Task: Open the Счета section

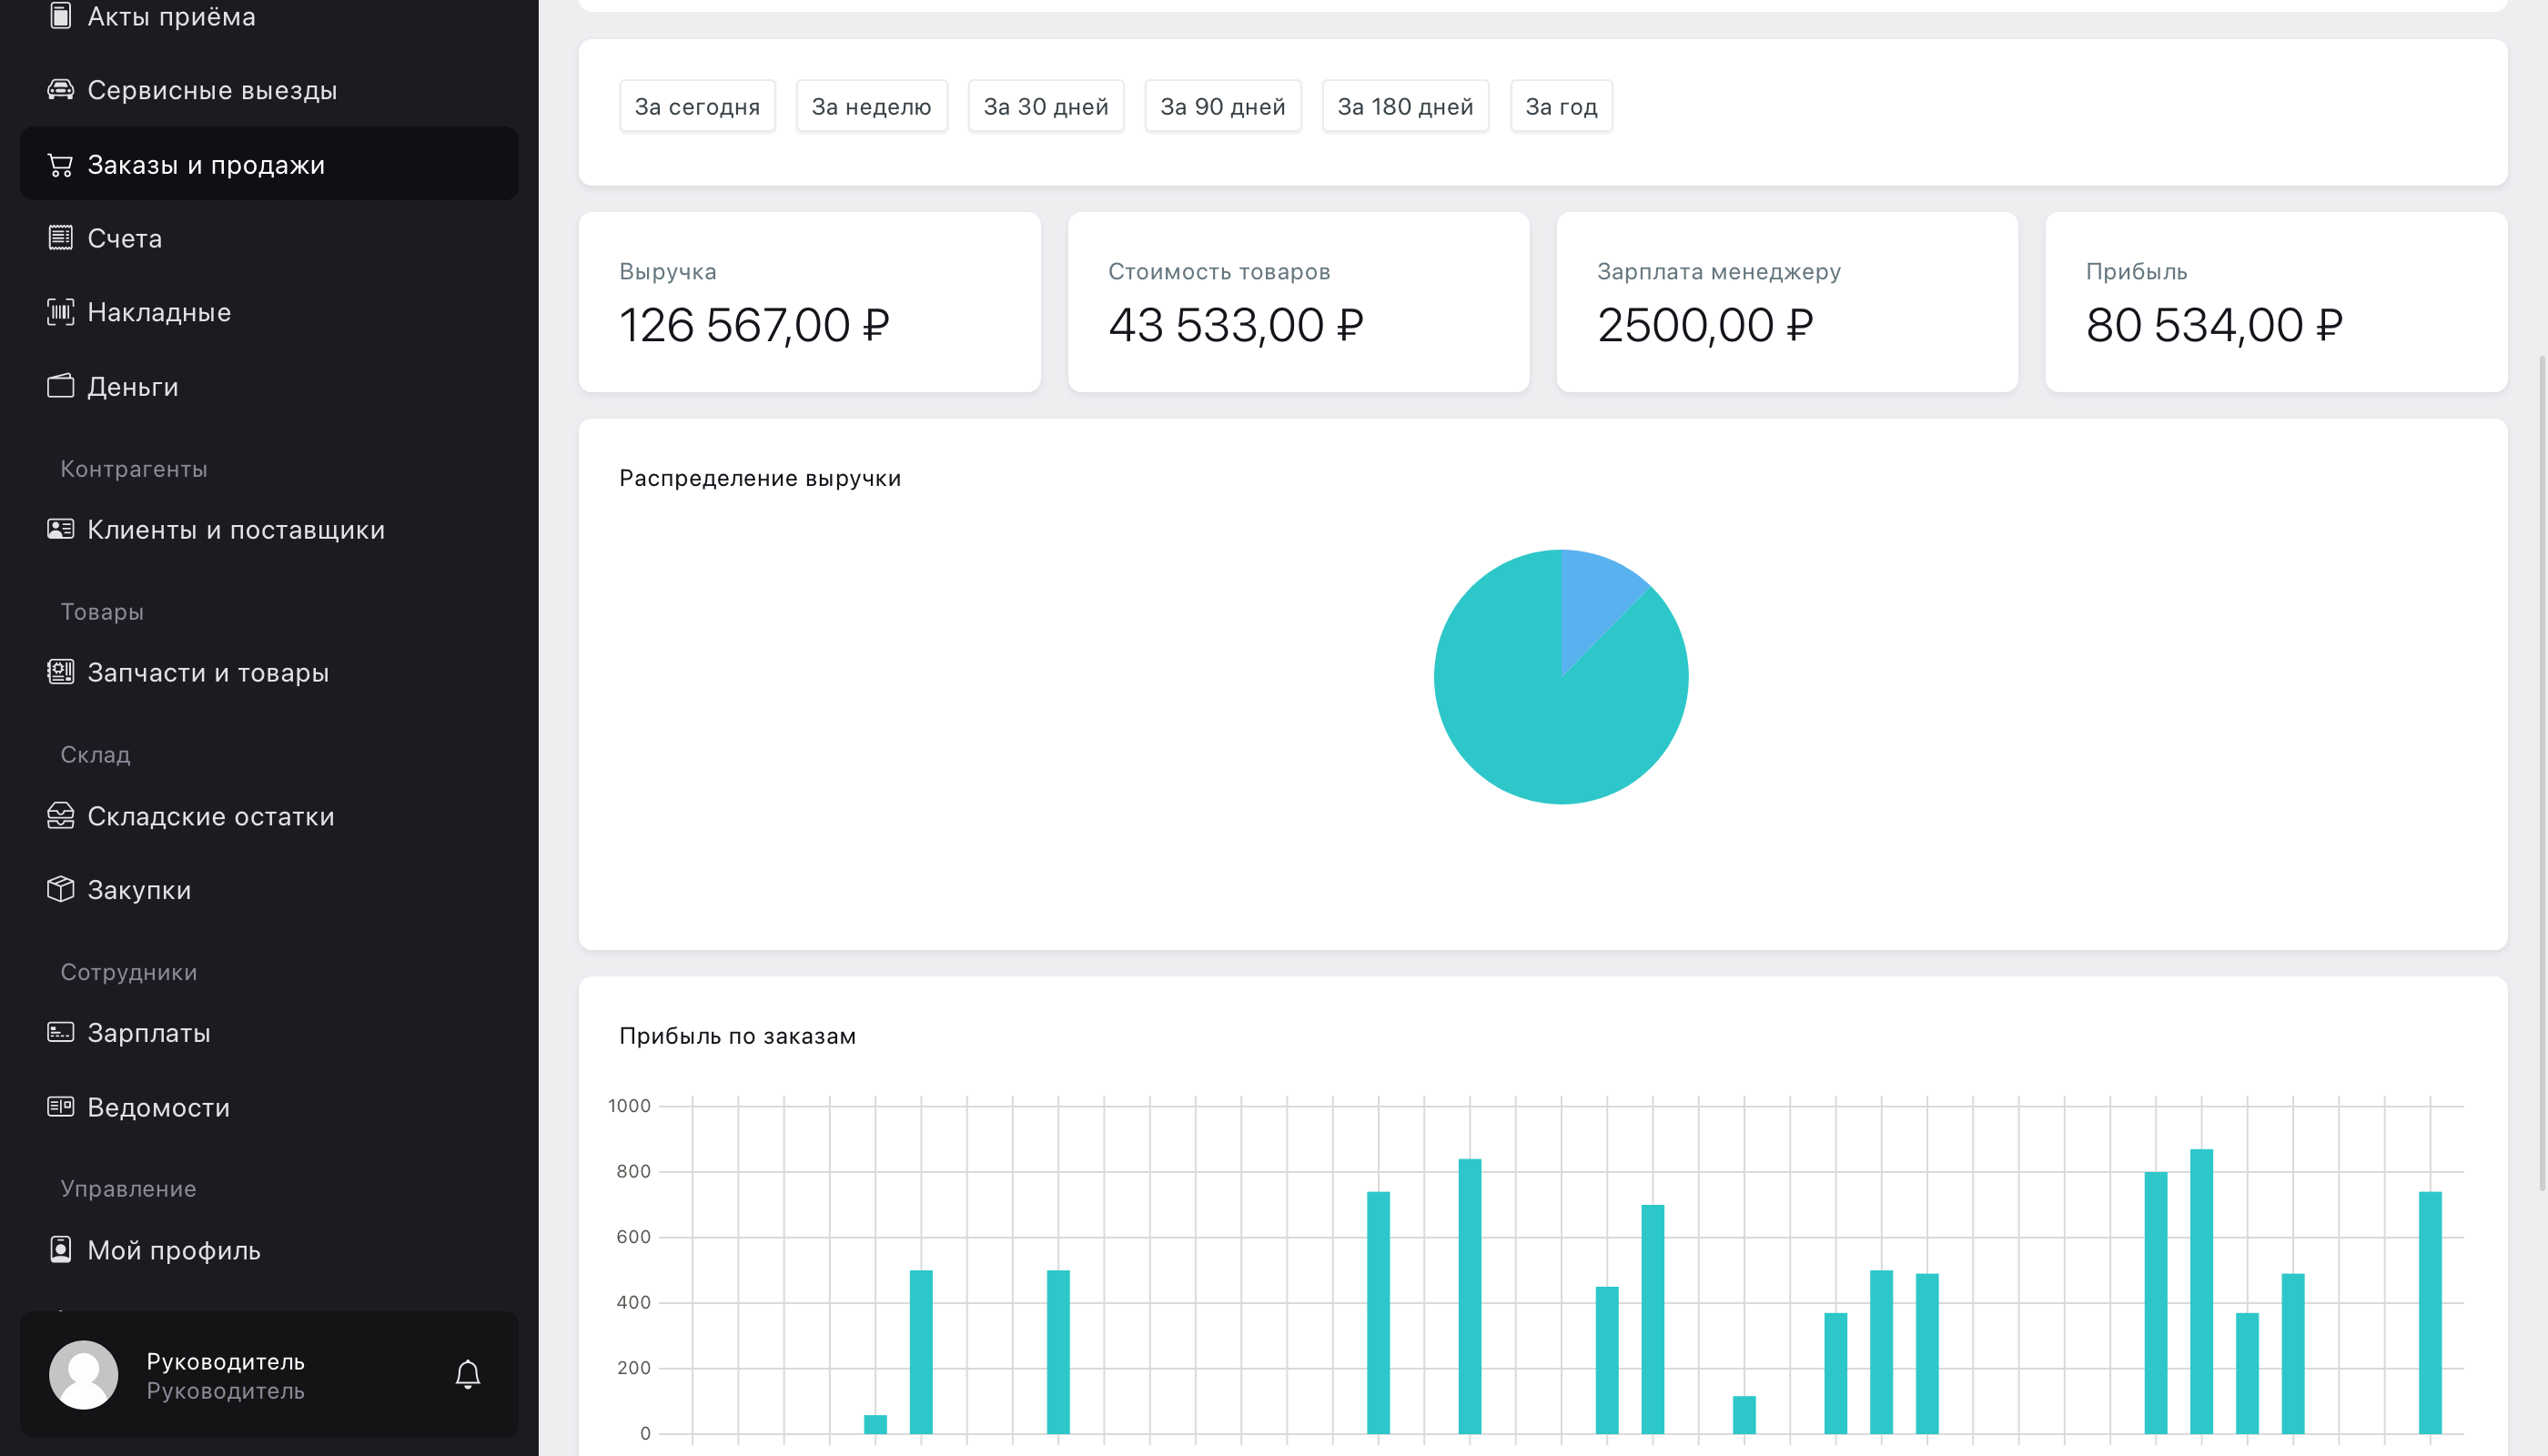Action: click(269, 238)
